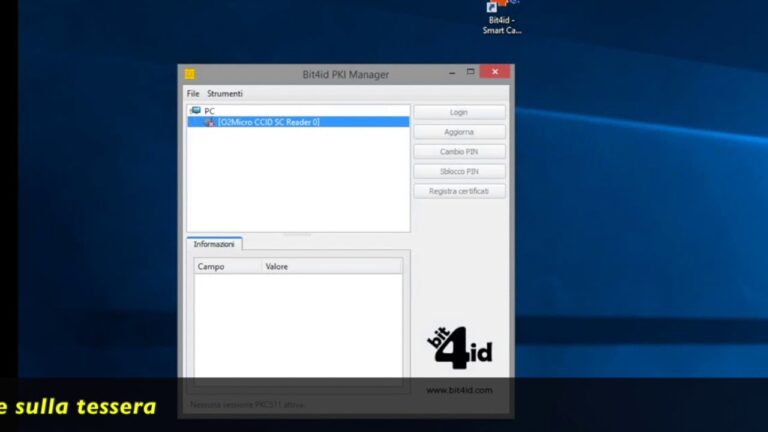Screen dimensions: 768x432
Task: Minimize the Bit4id PKI Manager window
Action: click(452, 72)
